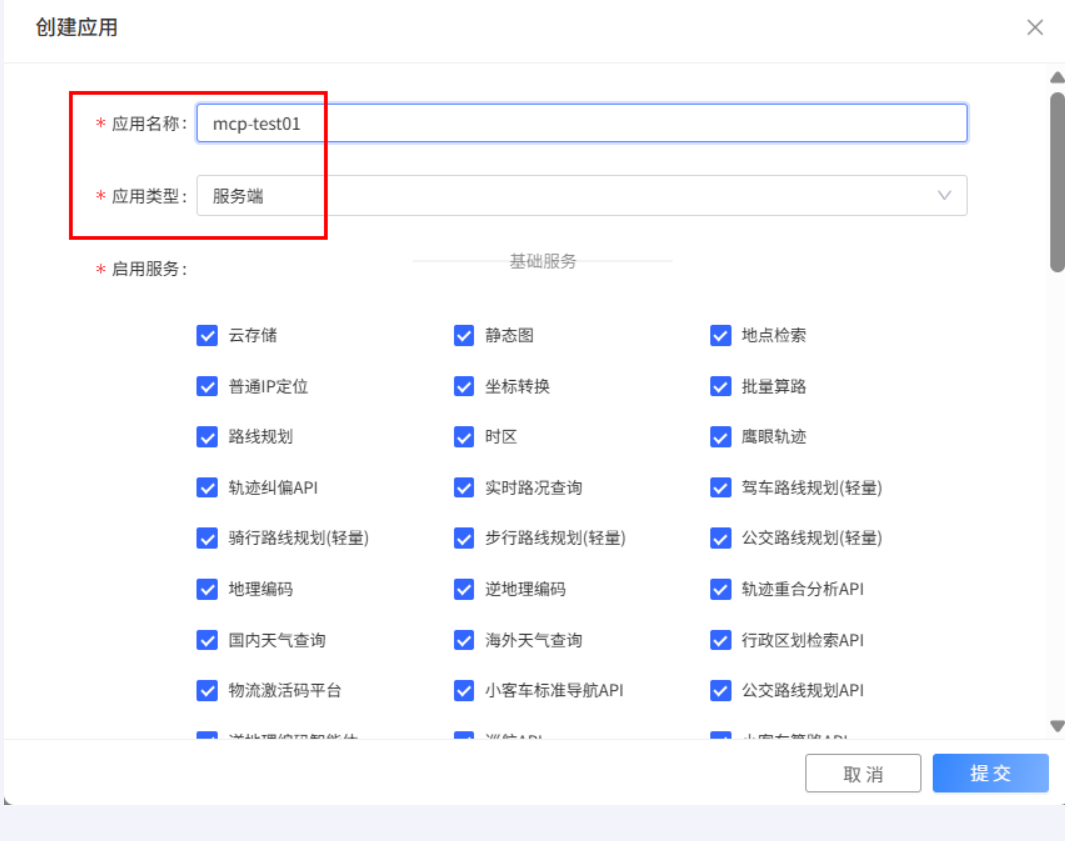The height and width of the screenshot is (841, 1065).
Task: Uncheck 普通IP定位 service
Action: (207, 387)
